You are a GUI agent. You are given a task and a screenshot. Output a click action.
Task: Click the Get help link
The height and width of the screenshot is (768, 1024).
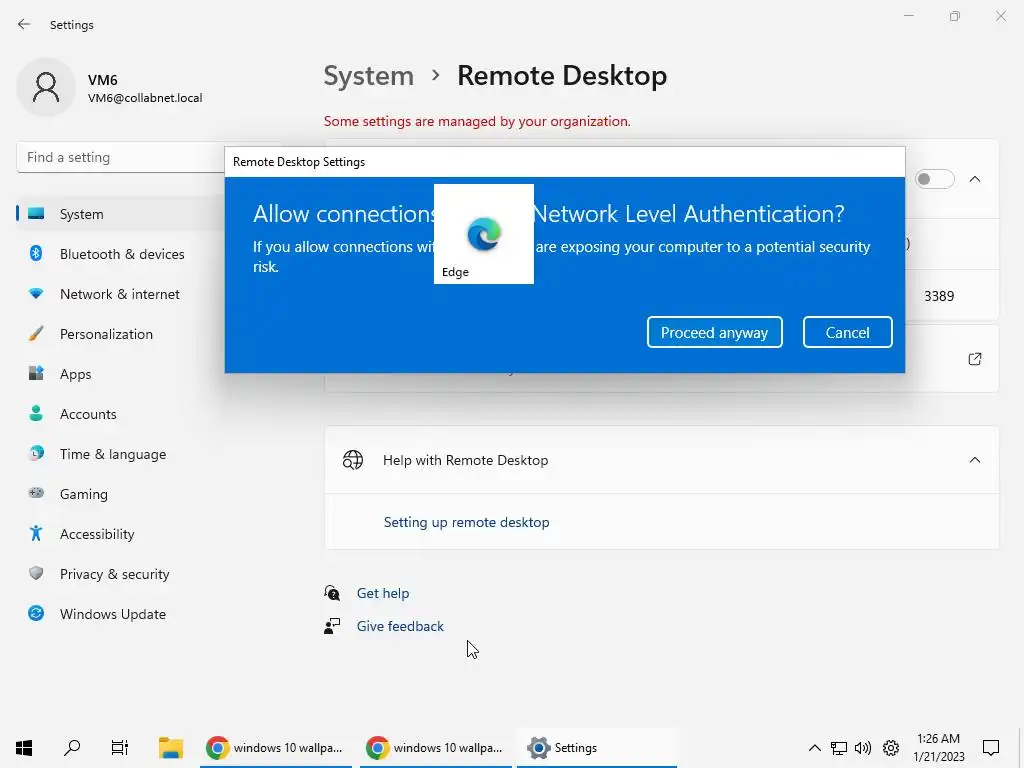tap(383, 593)
